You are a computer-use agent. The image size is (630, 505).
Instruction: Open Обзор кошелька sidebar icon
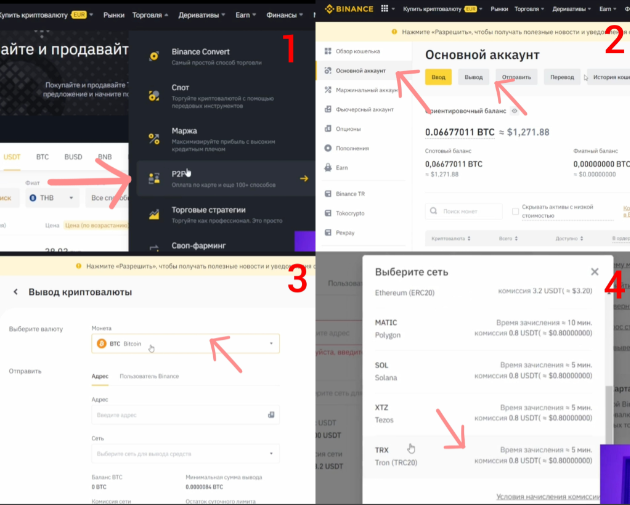pos(328,51)
